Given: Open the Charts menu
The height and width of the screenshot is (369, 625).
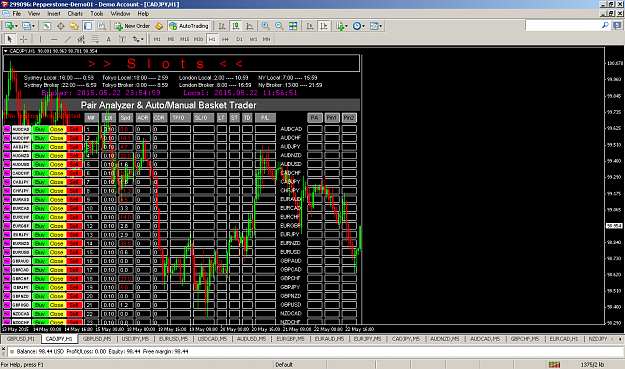Looking at the screenshot, I should 75,14.
